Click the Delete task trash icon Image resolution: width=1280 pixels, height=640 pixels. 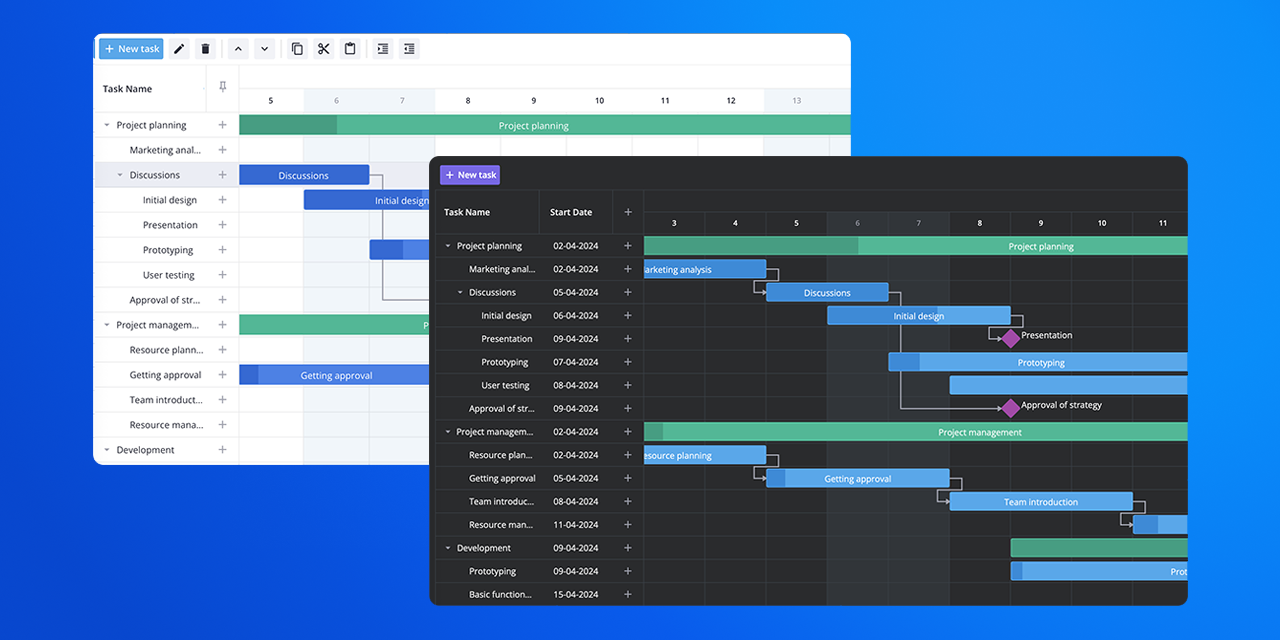click(205, 48)
